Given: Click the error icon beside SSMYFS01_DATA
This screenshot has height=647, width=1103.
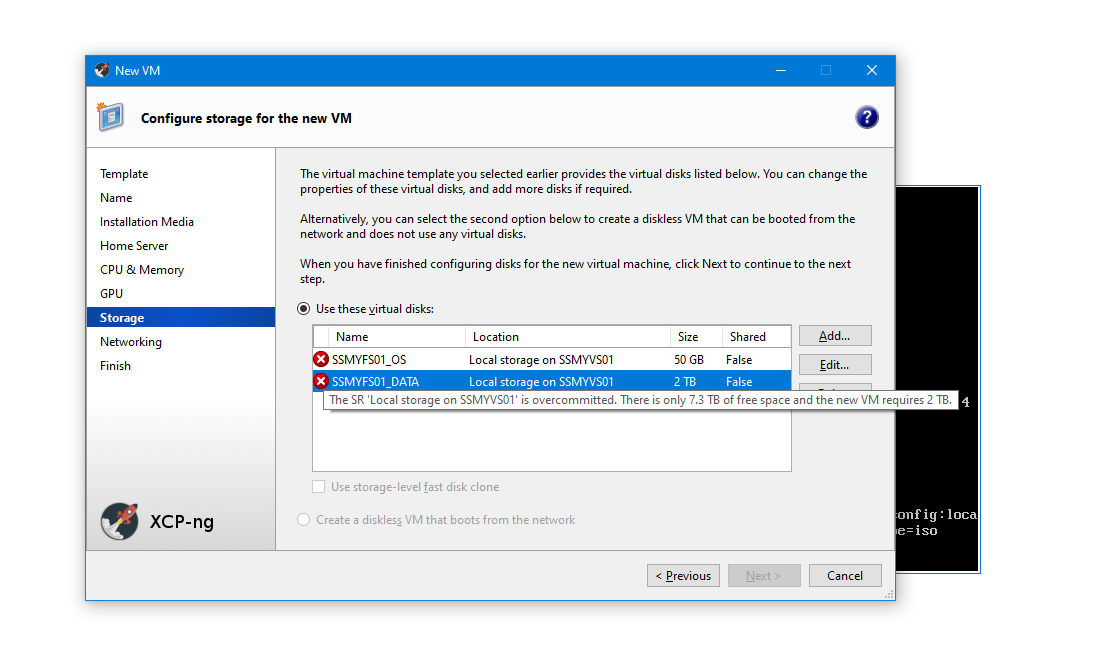Looking at the screenshot, I should pyautogui.click(x=321, y=382).
